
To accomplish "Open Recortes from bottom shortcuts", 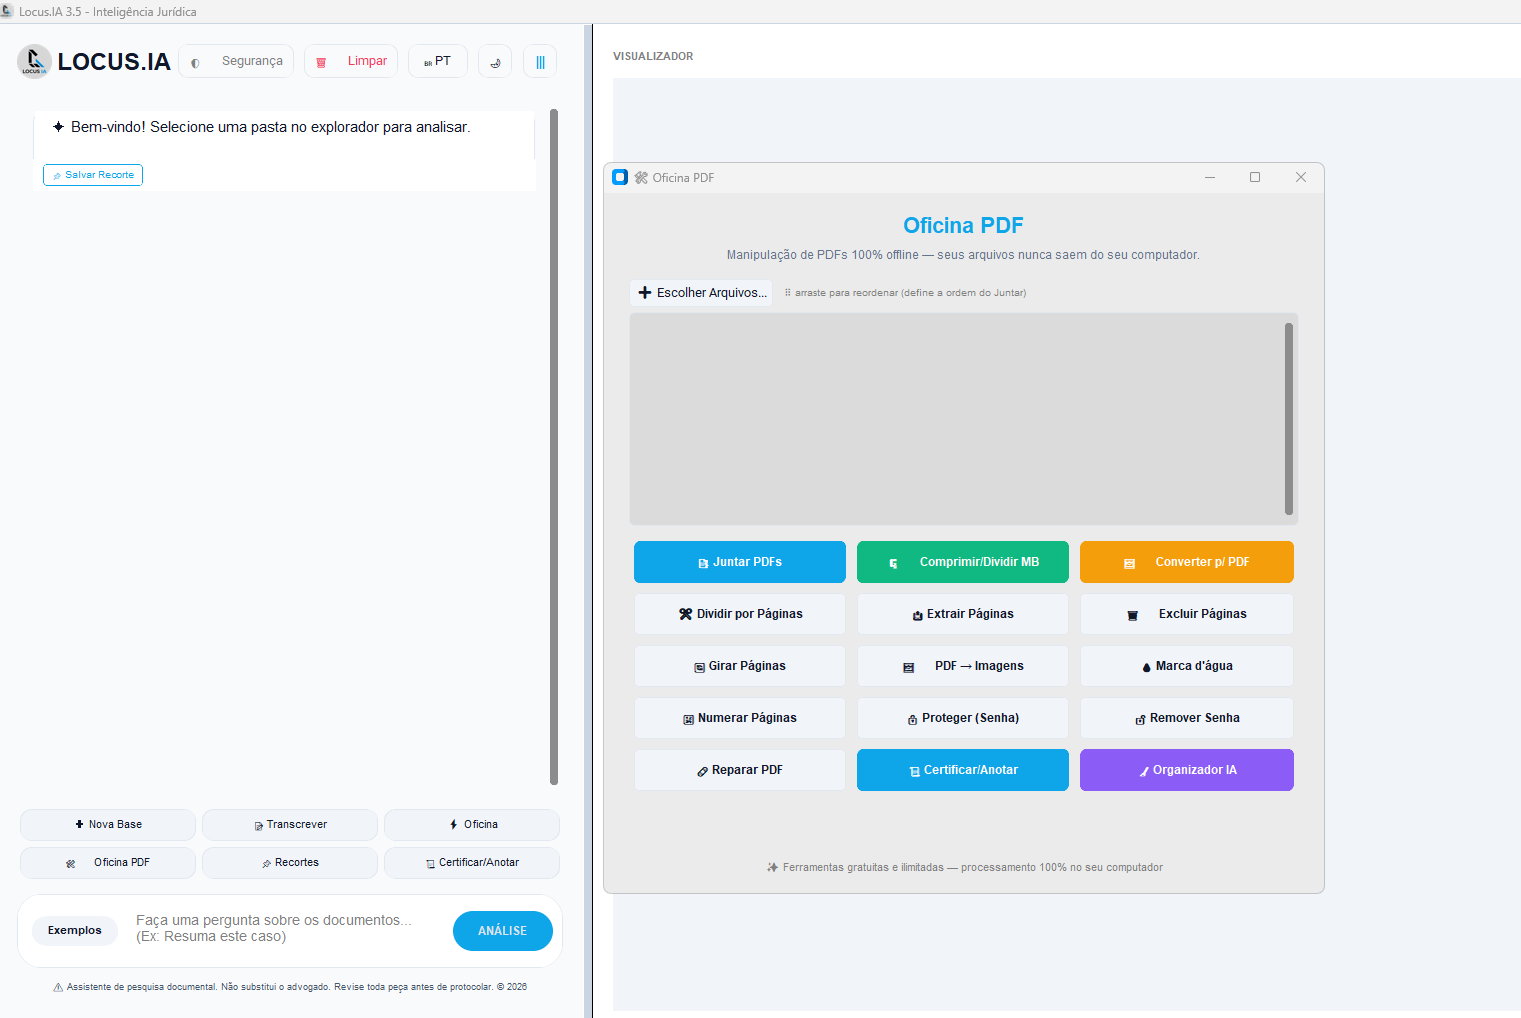I will point(290,863).
